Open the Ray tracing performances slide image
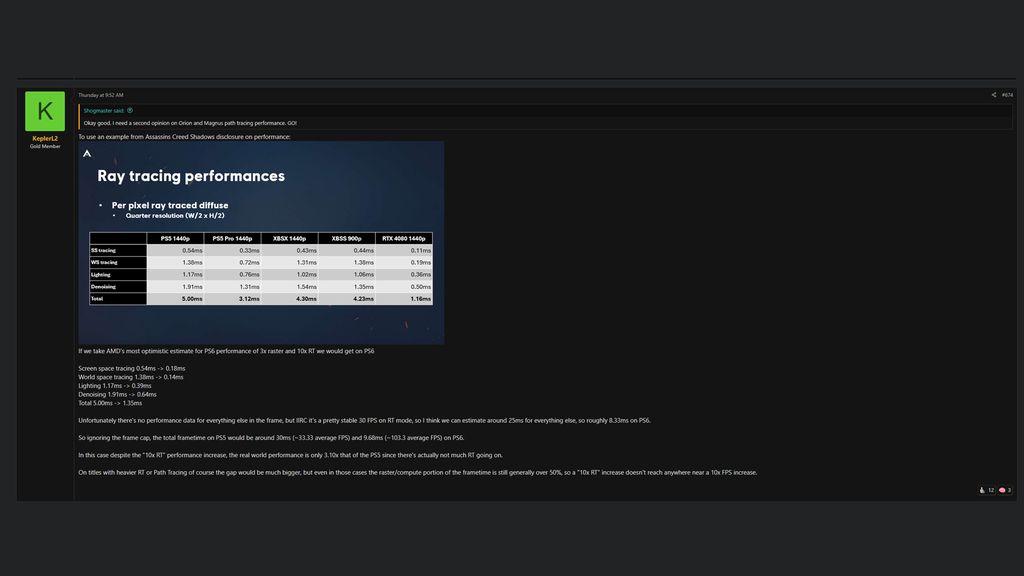 click(261, 242)
